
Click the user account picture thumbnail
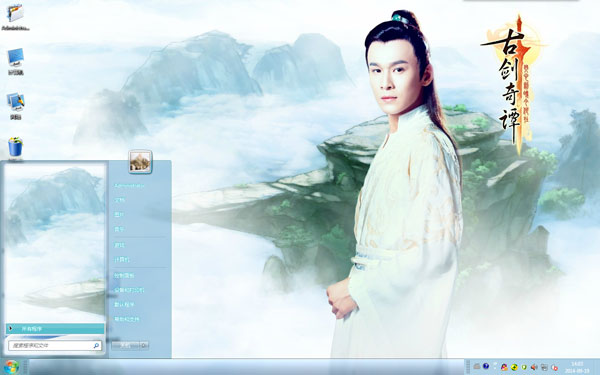click(x=140, y=161)
